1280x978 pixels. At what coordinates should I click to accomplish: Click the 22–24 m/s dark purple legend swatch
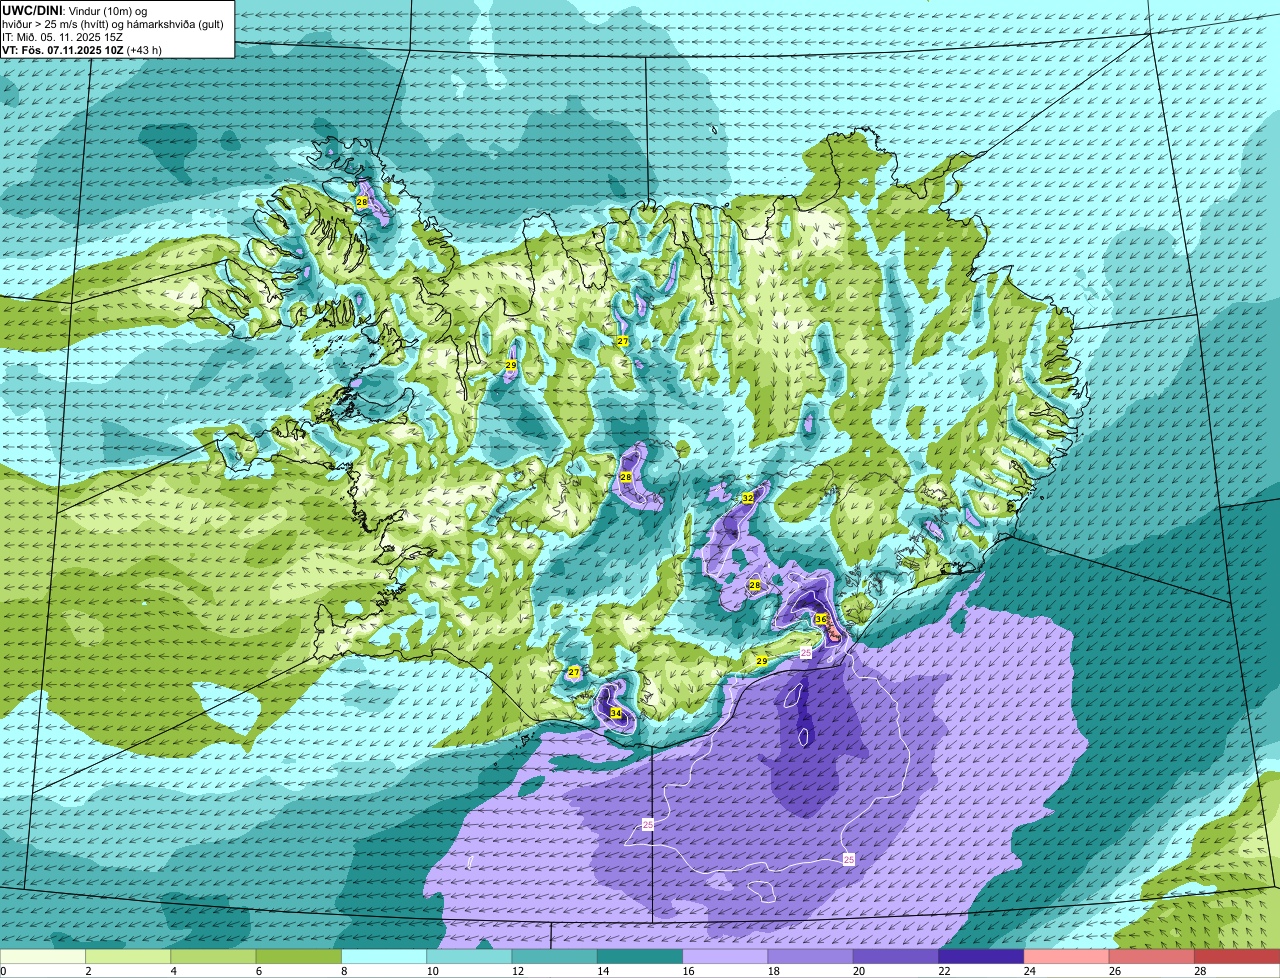(x=981, y=956)
